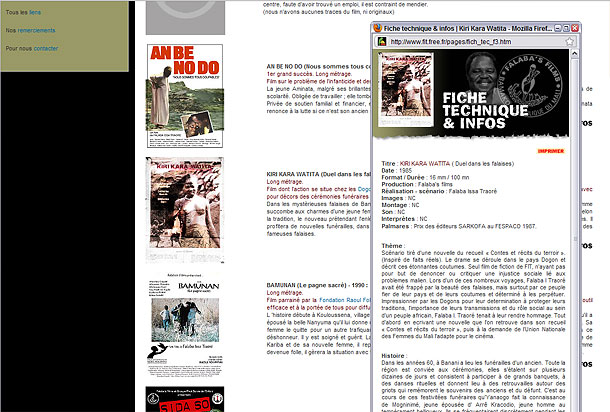Click the gray placeholder image at the top
The image size is (610, 412).
pos(185,18)
